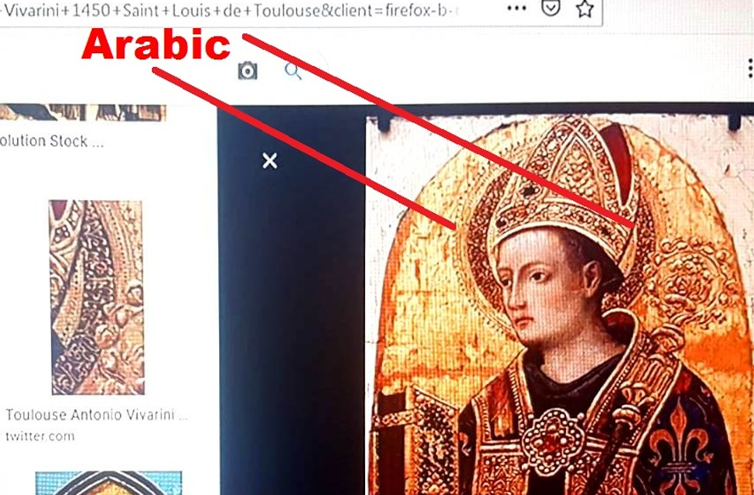This screenshot has height=495, width=754.
Task: Close the image preview panel with X
Action: coord(270,161)
